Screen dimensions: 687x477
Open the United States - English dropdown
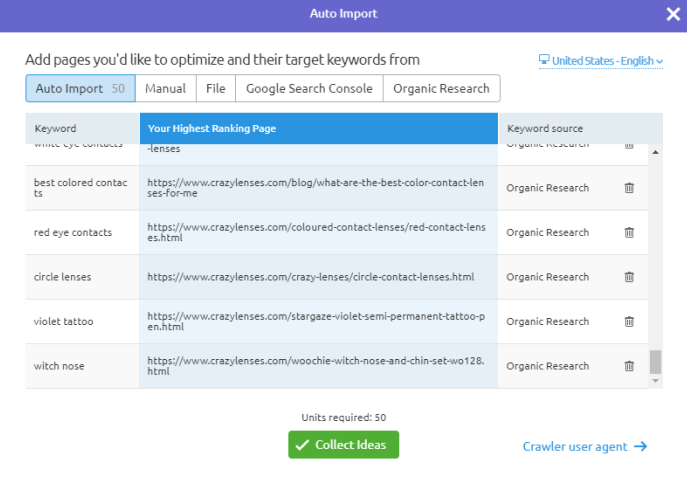(x=601, y=61)
